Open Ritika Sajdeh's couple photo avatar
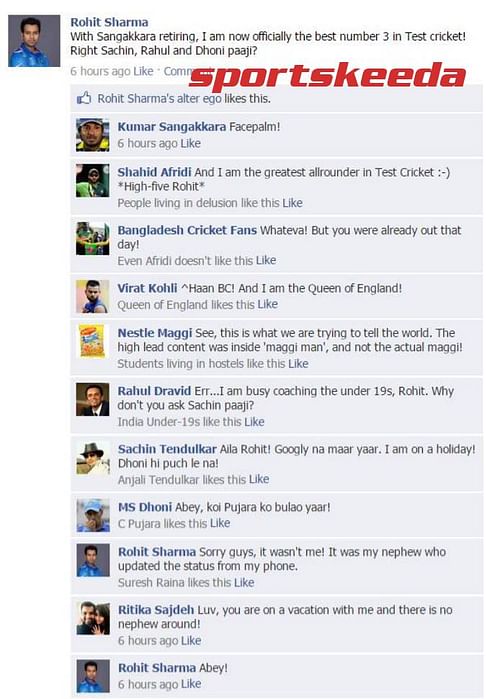500x699 pixels. (x=92, y=618)
